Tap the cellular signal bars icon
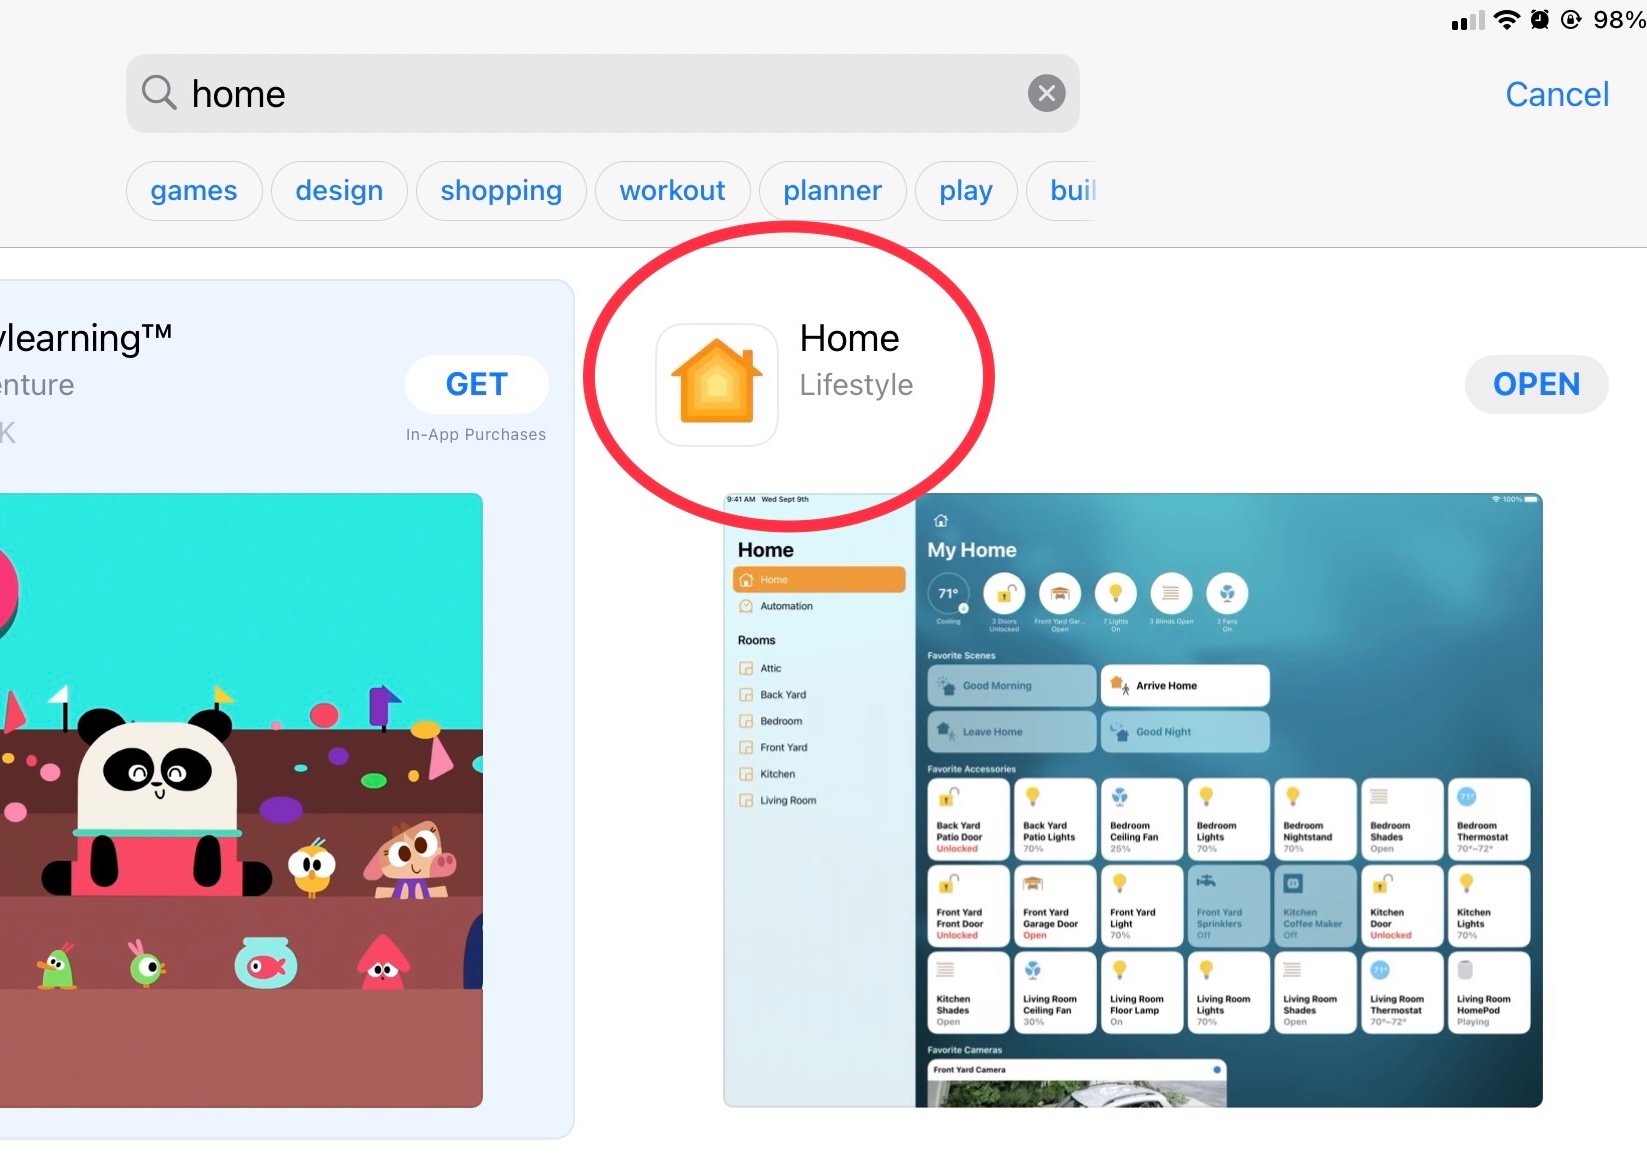Image resolution: width=1647 pixels, height=1169 pixels. click(x=1468, y=21)
